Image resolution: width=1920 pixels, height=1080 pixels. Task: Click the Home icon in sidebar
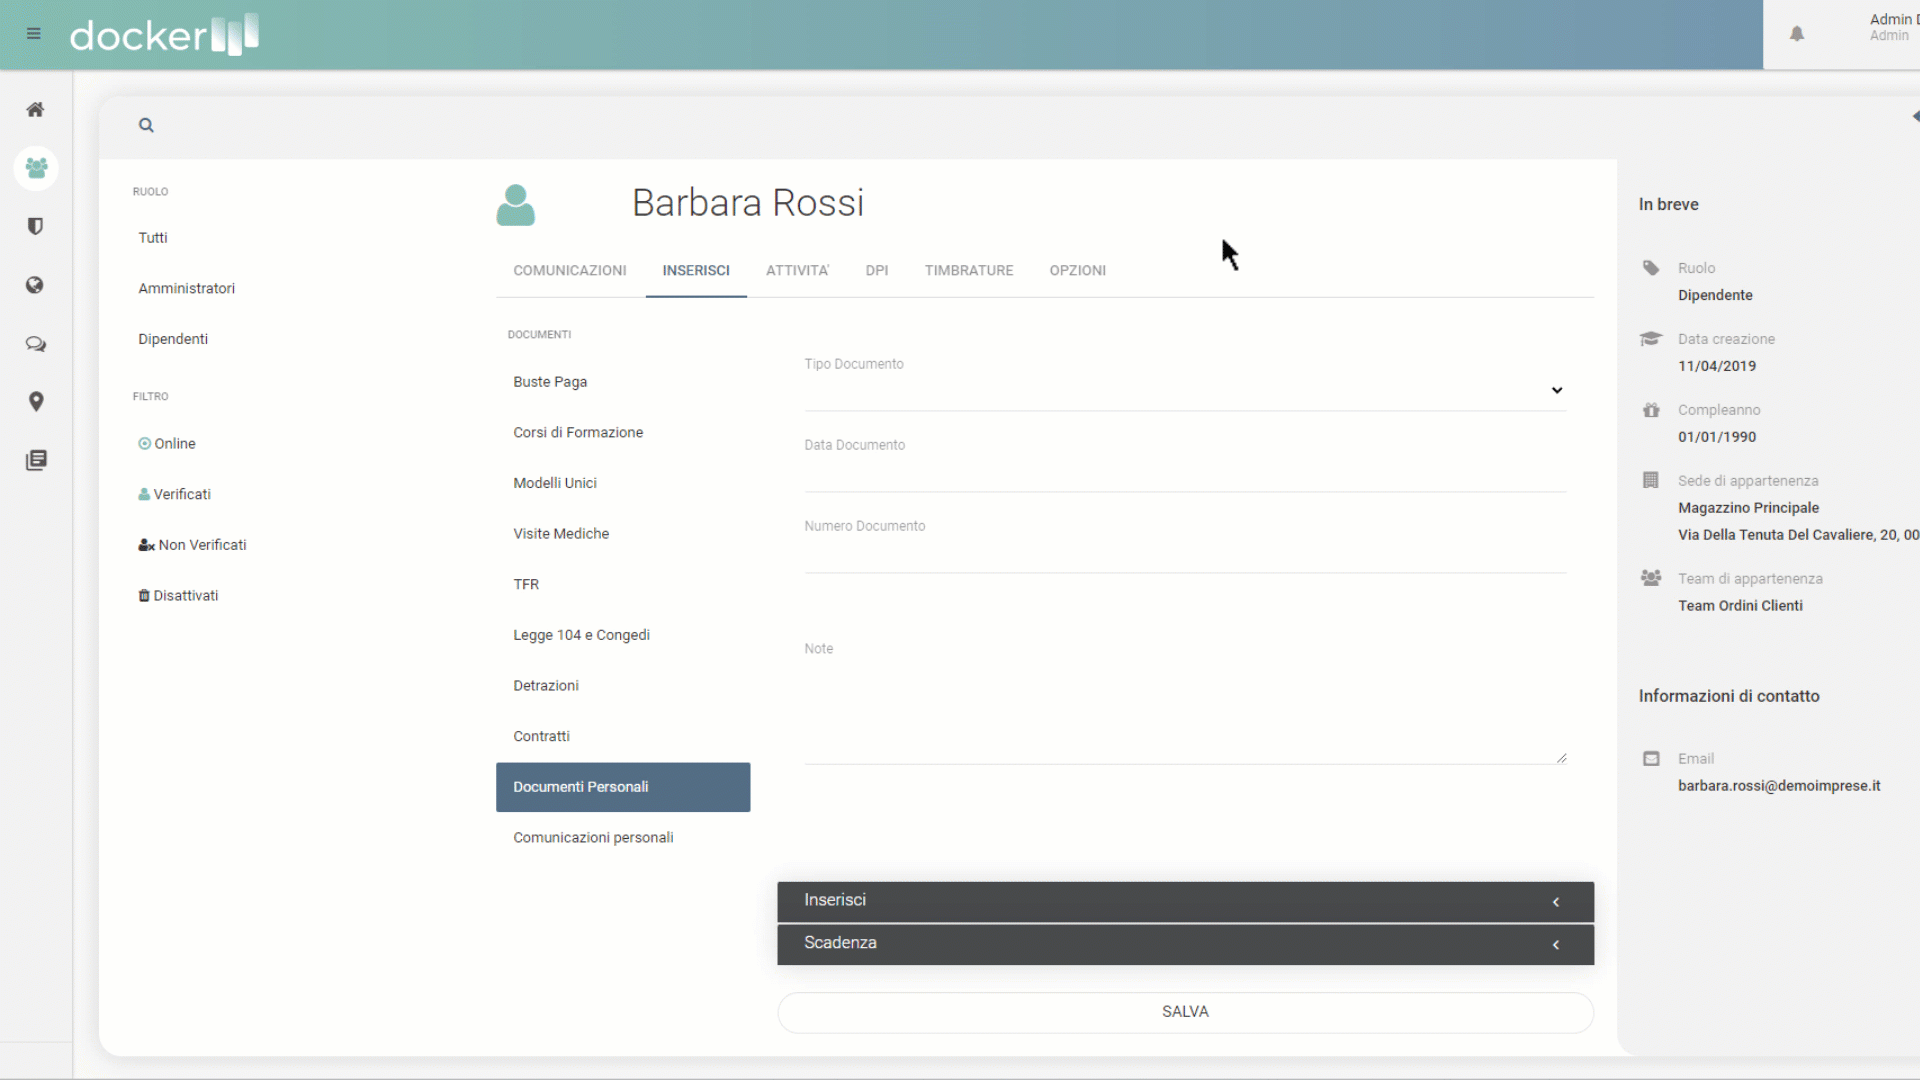point(35,110)
